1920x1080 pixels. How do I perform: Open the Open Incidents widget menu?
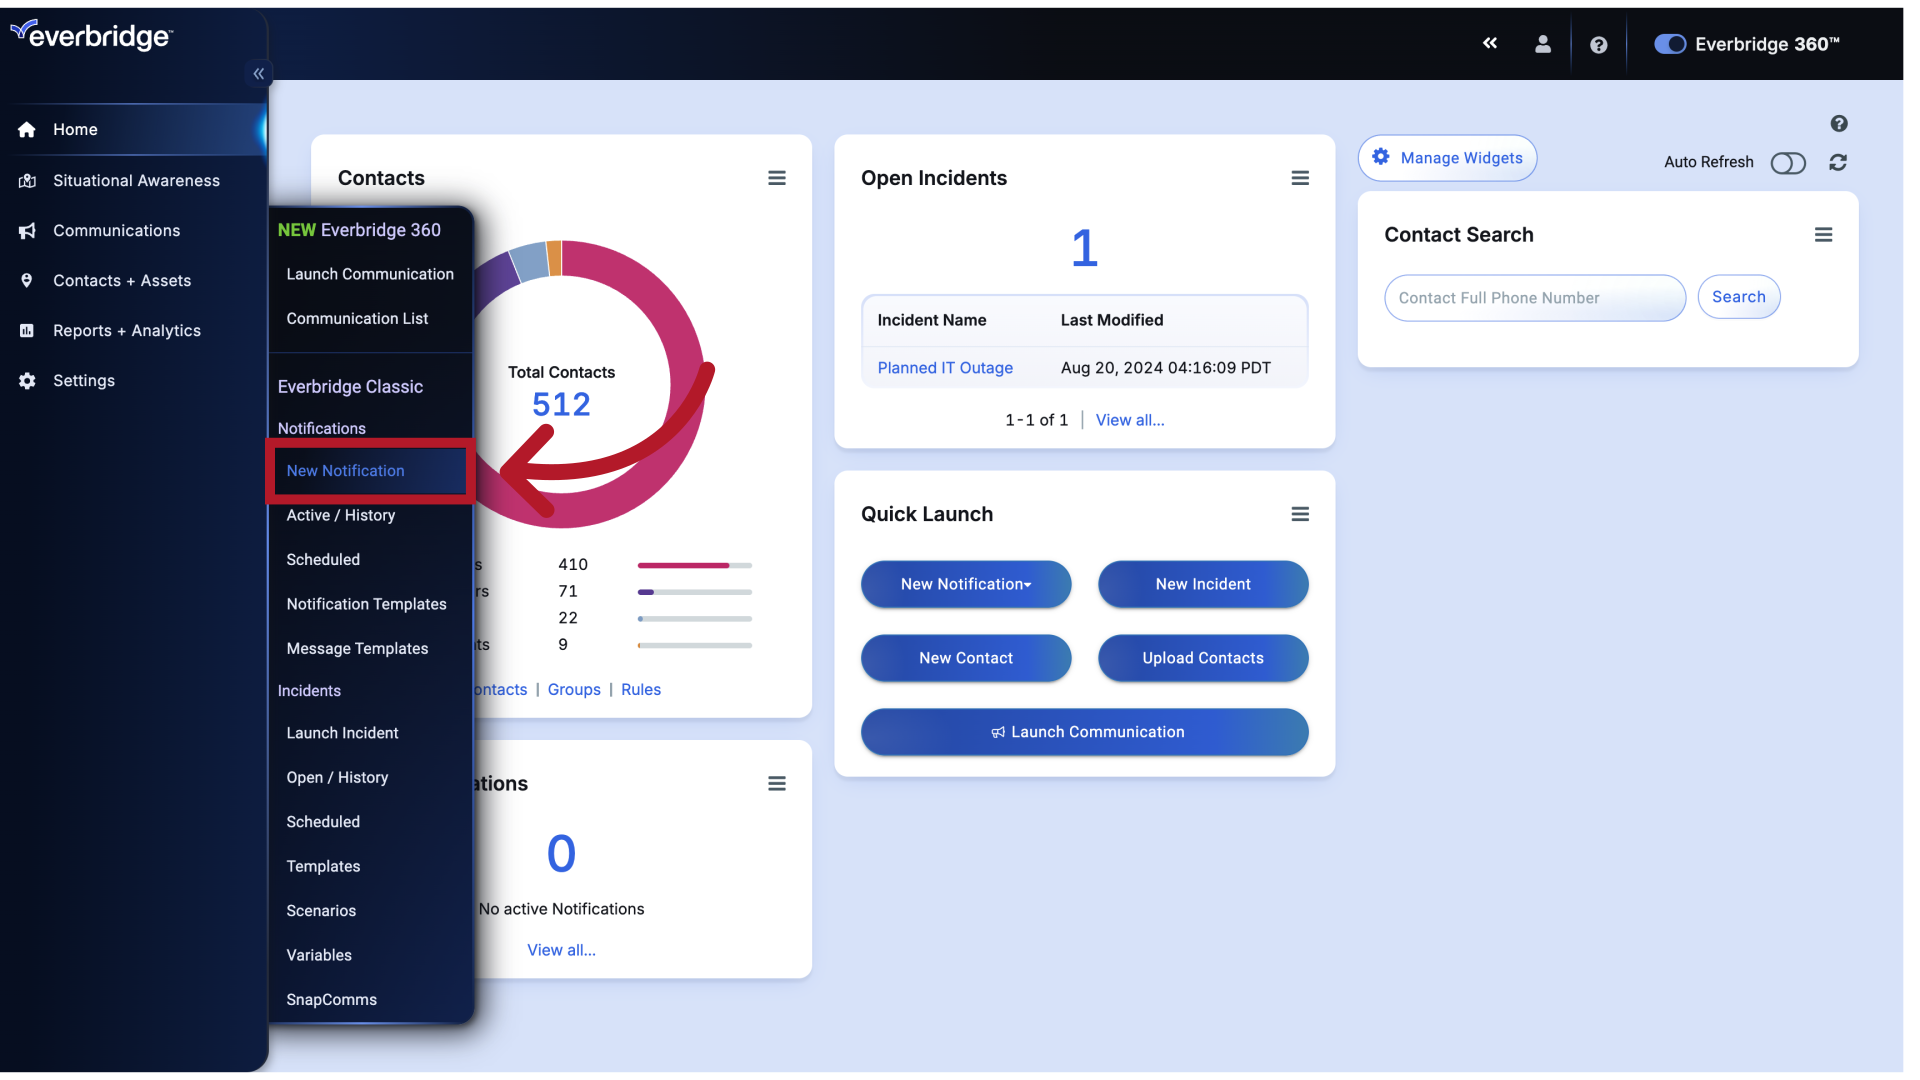point(1300,178)
